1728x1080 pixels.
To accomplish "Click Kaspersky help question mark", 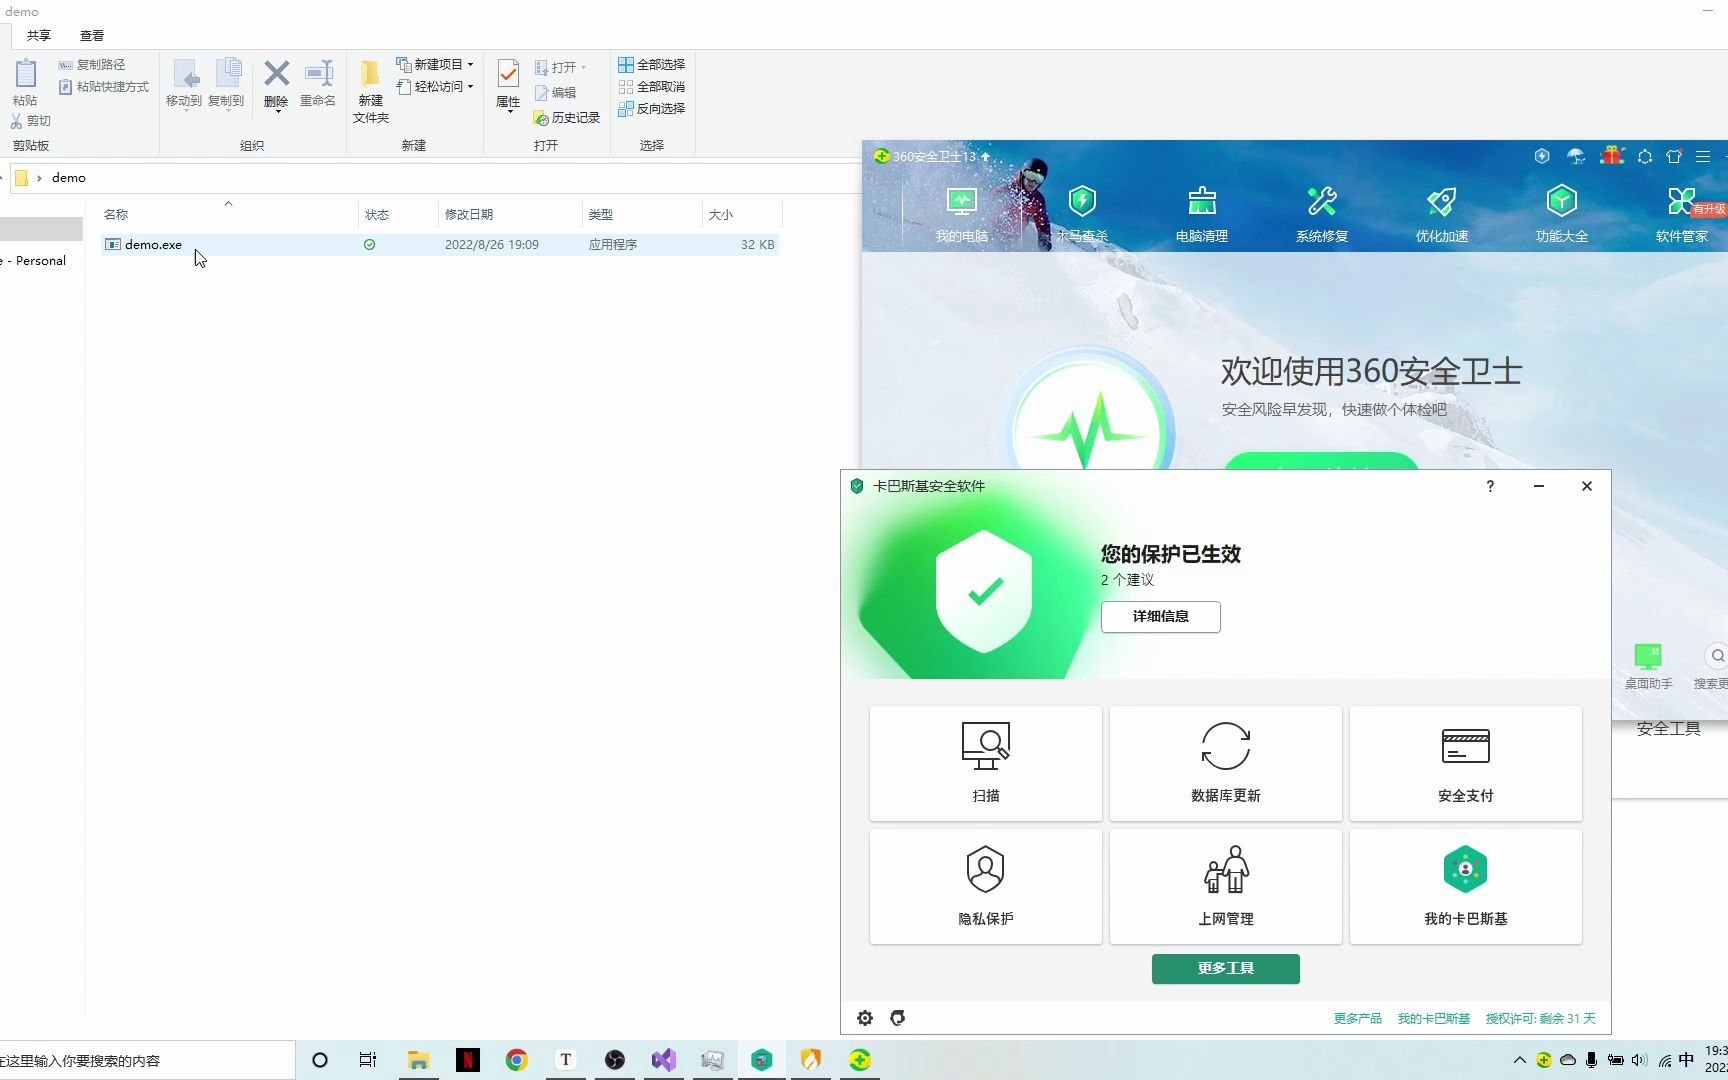I will point(1490,486).
